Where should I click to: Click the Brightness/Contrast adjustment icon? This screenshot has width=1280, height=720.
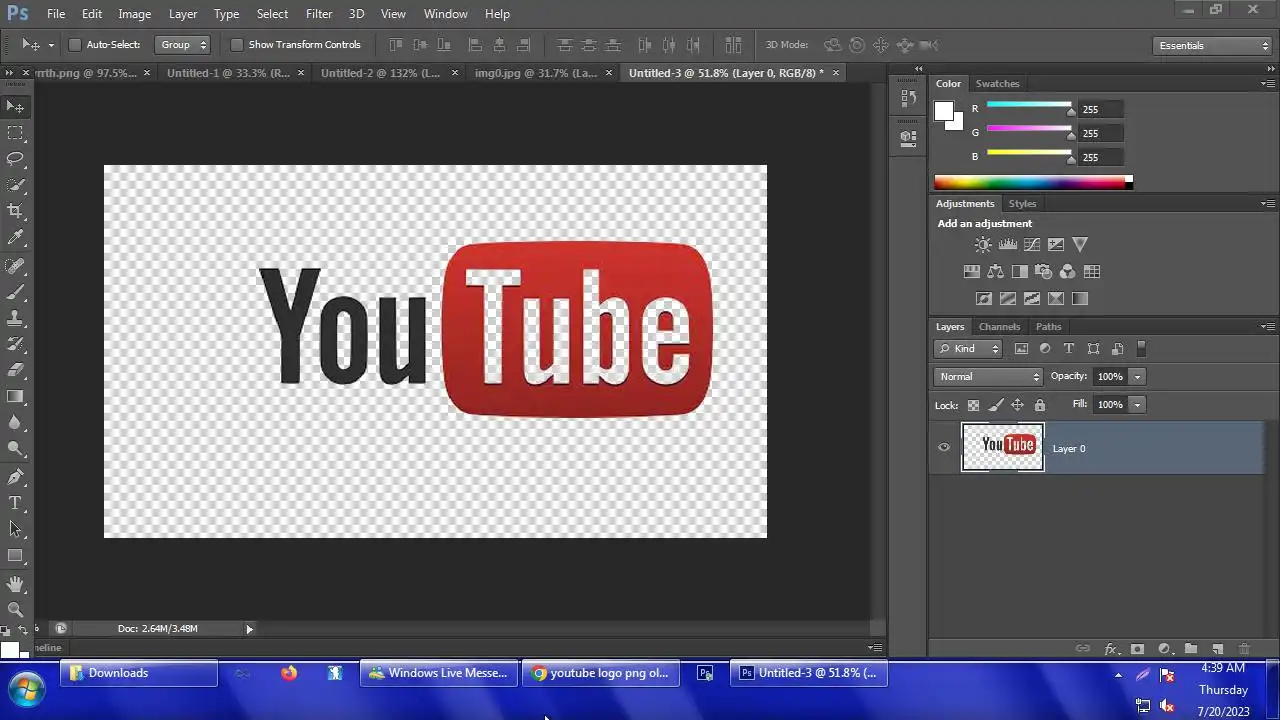point(983,245)
